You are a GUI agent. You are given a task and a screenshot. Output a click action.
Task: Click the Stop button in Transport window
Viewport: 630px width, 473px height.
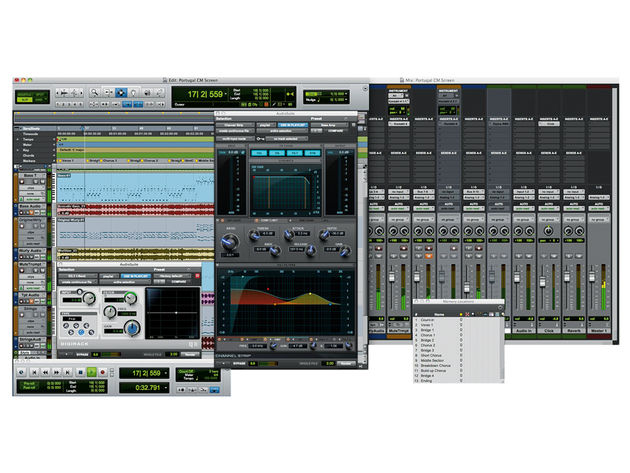coord(82,371)
